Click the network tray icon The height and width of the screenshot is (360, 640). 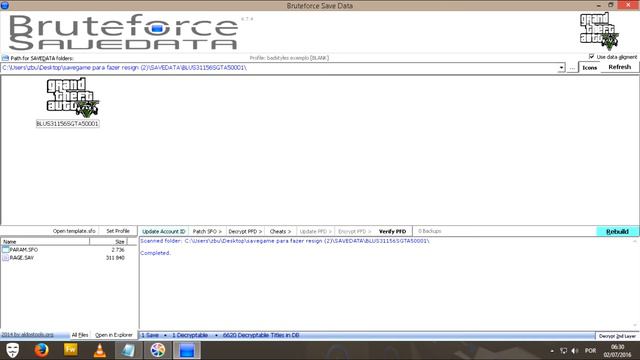tap(564, 351)
